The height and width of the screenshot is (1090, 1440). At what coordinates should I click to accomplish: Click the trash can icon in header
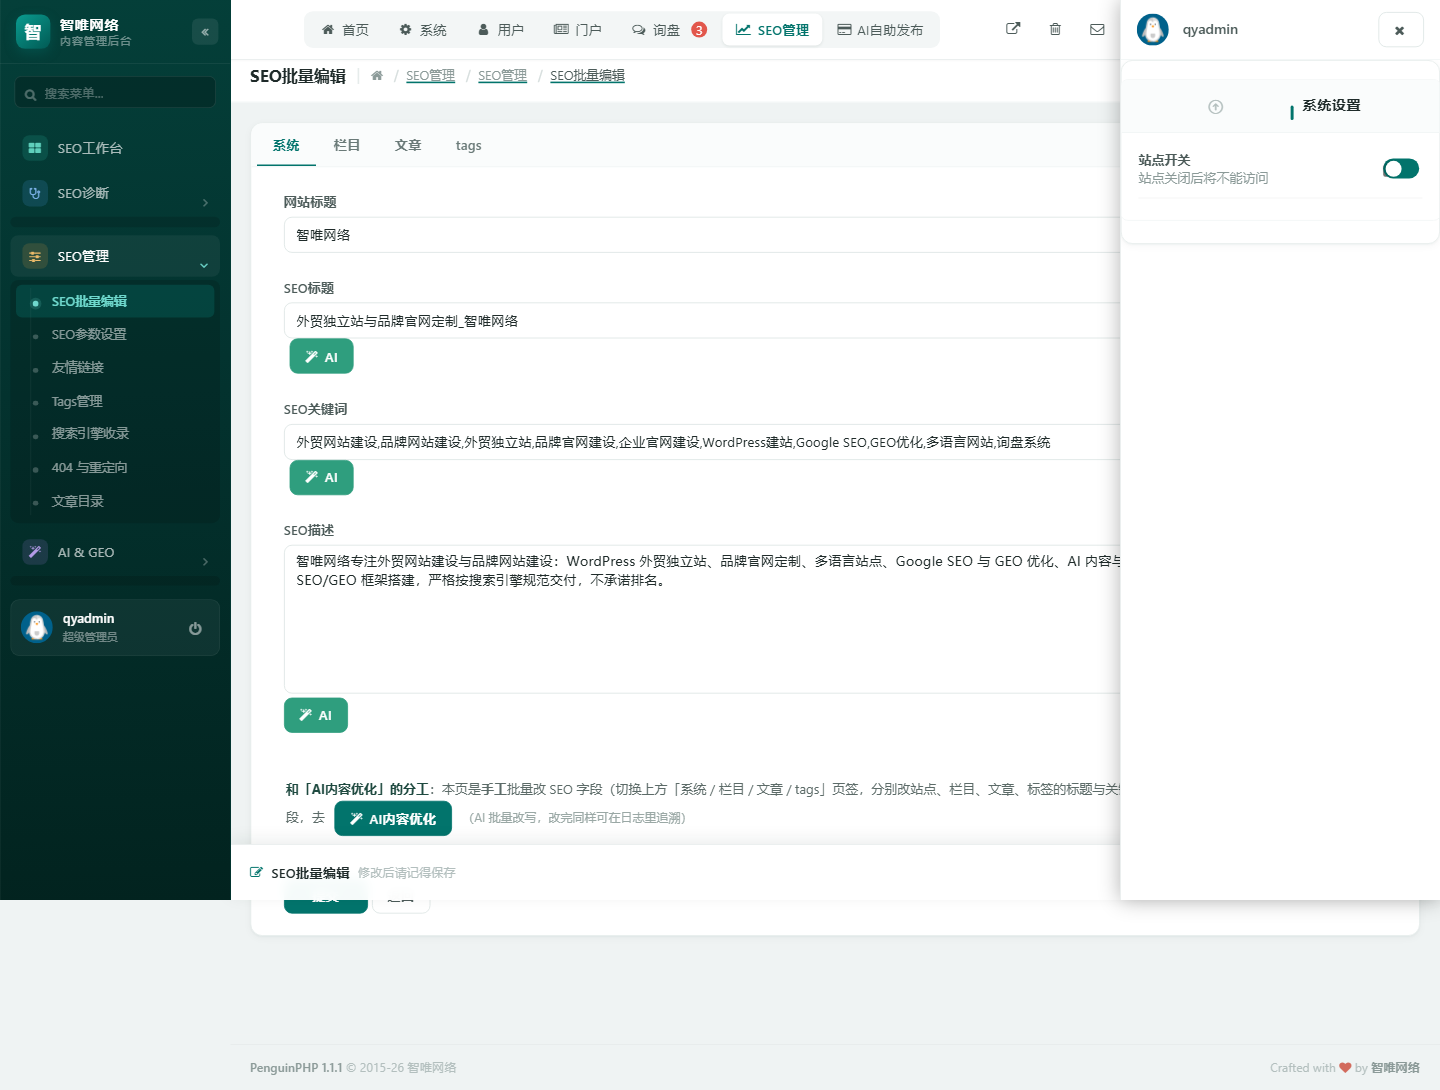[1055, 29]
